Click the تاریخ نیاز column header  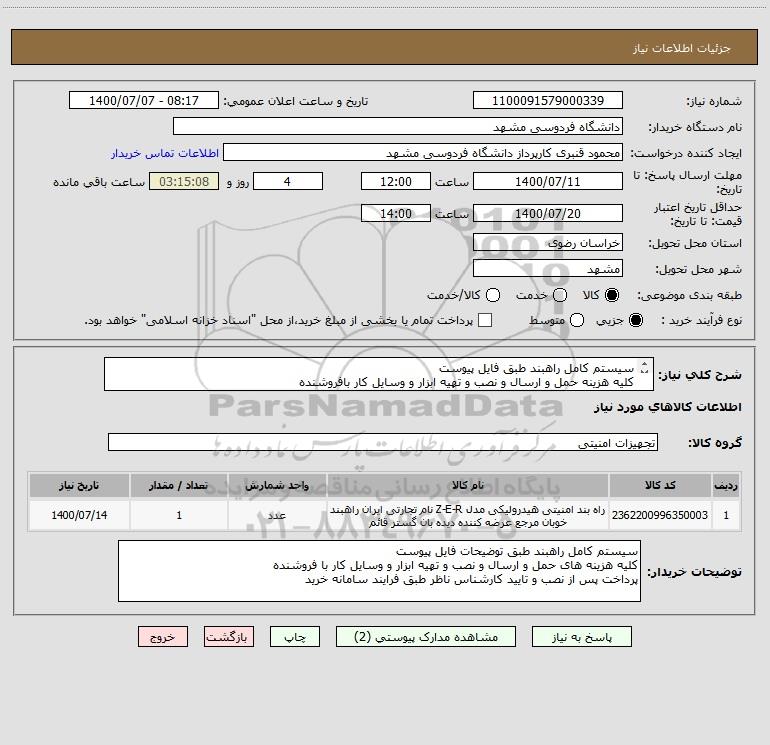[79, 485]
